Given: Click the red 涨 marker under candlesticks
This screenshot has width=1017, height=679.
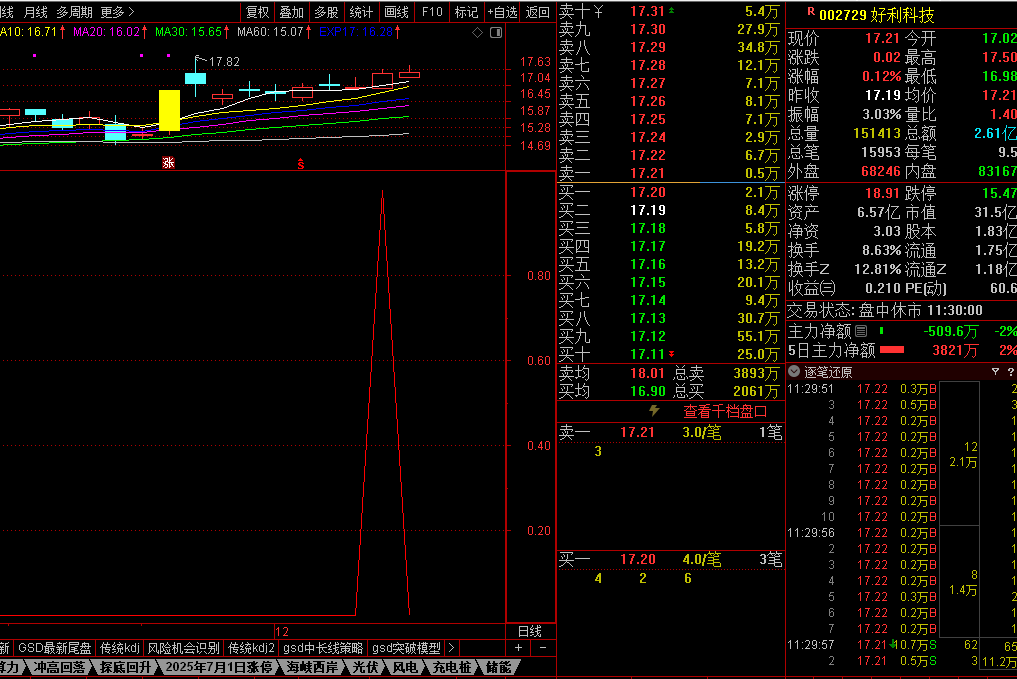Looking at the screenshot, I should coord(168,162).
